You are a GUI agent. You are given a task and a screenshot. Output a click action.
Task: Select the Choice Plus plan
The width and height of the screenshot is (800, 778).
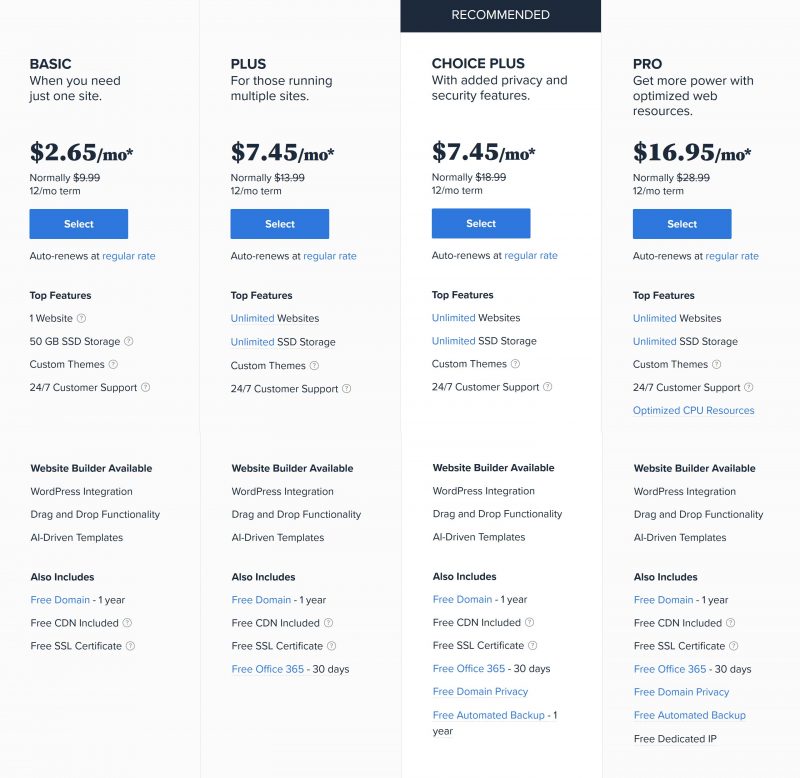[481, 223]
